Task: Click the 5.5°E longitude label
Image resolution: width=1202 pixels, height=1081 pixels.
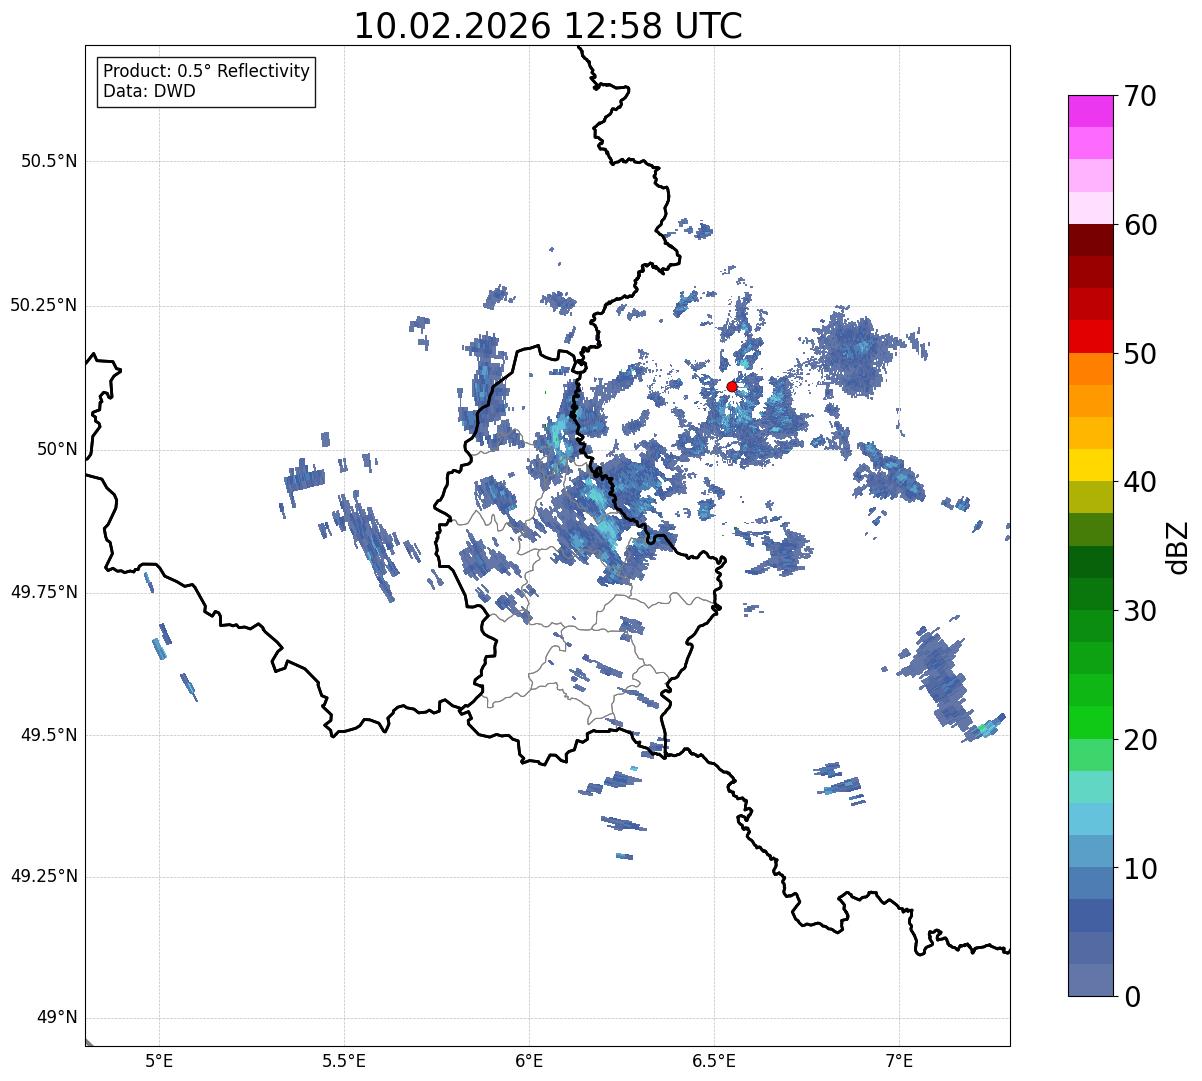Action: (x=344, y=1060)
